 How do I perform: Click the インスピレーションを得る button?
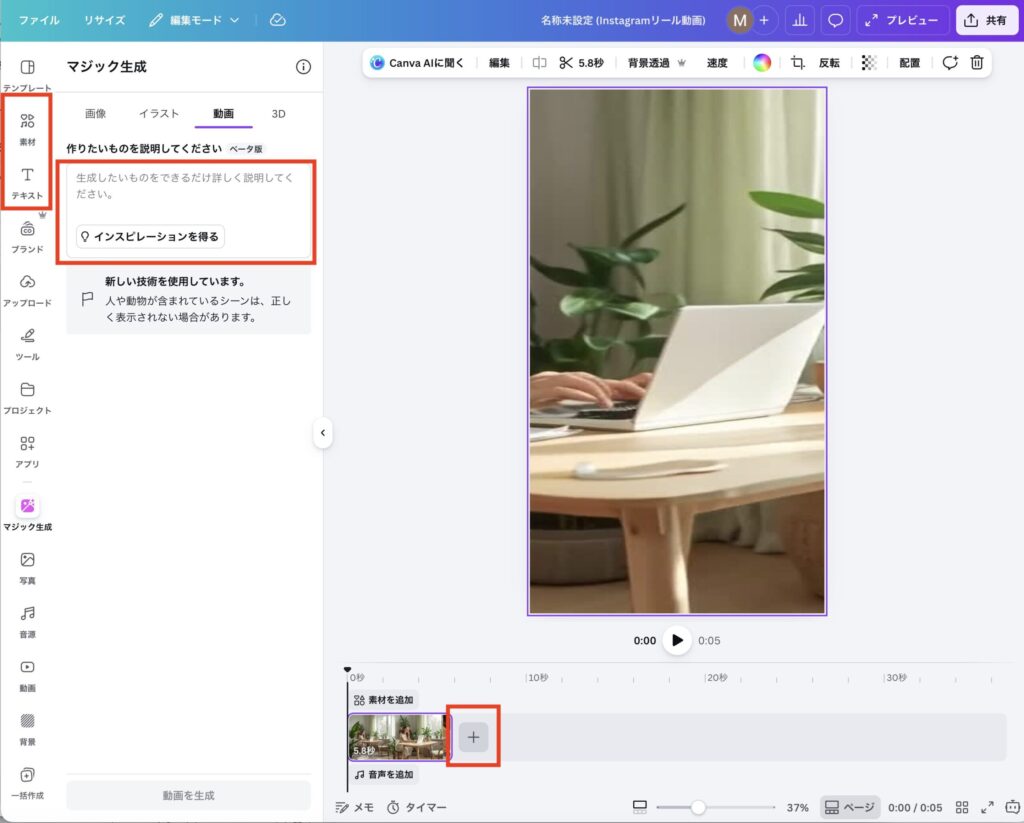point(148,236)
